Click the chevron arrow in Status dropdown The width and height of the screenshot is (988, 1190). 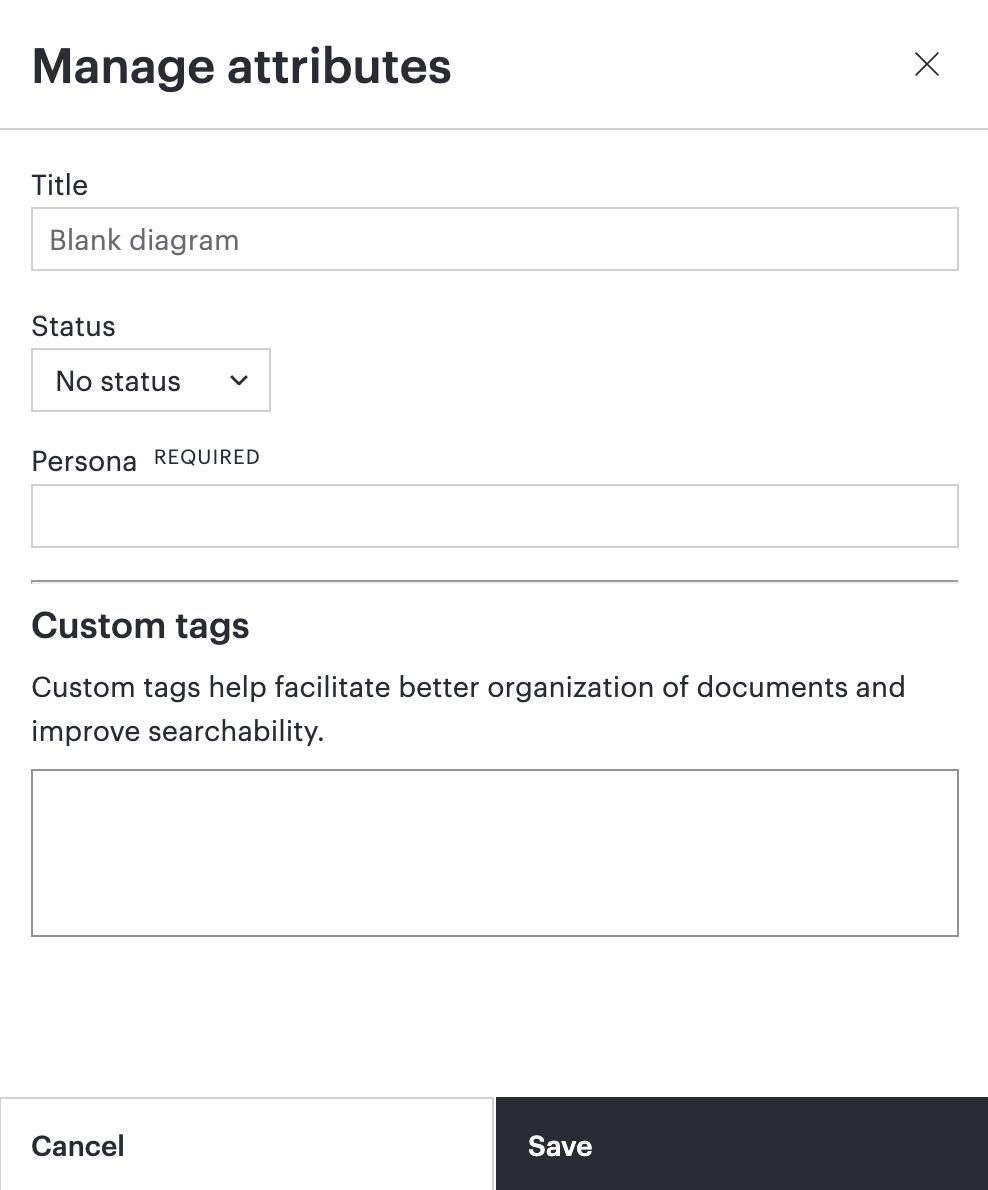[239, 380]
